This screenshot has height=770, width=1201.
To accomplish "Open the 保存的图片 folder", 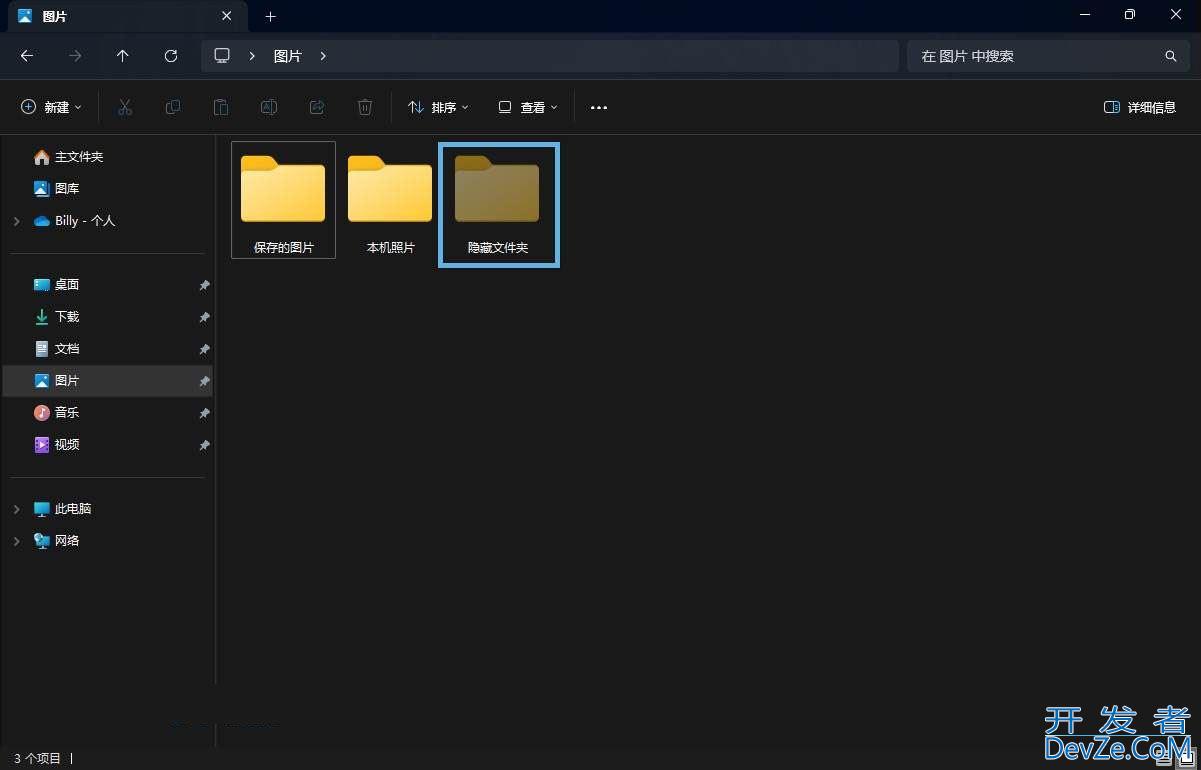I will 283,200.
